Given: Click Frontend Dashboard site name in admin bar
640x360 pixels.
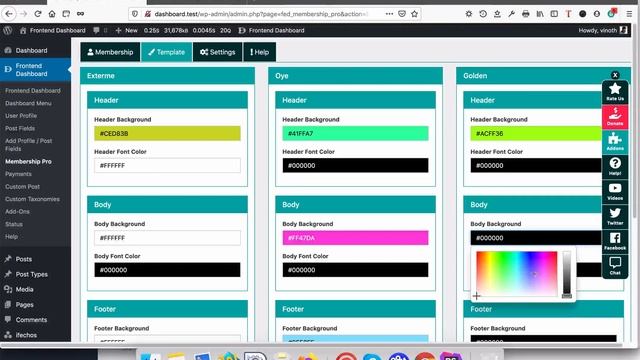Looking at the screenshot, I should pyautogui.click(x=53, y=30).
